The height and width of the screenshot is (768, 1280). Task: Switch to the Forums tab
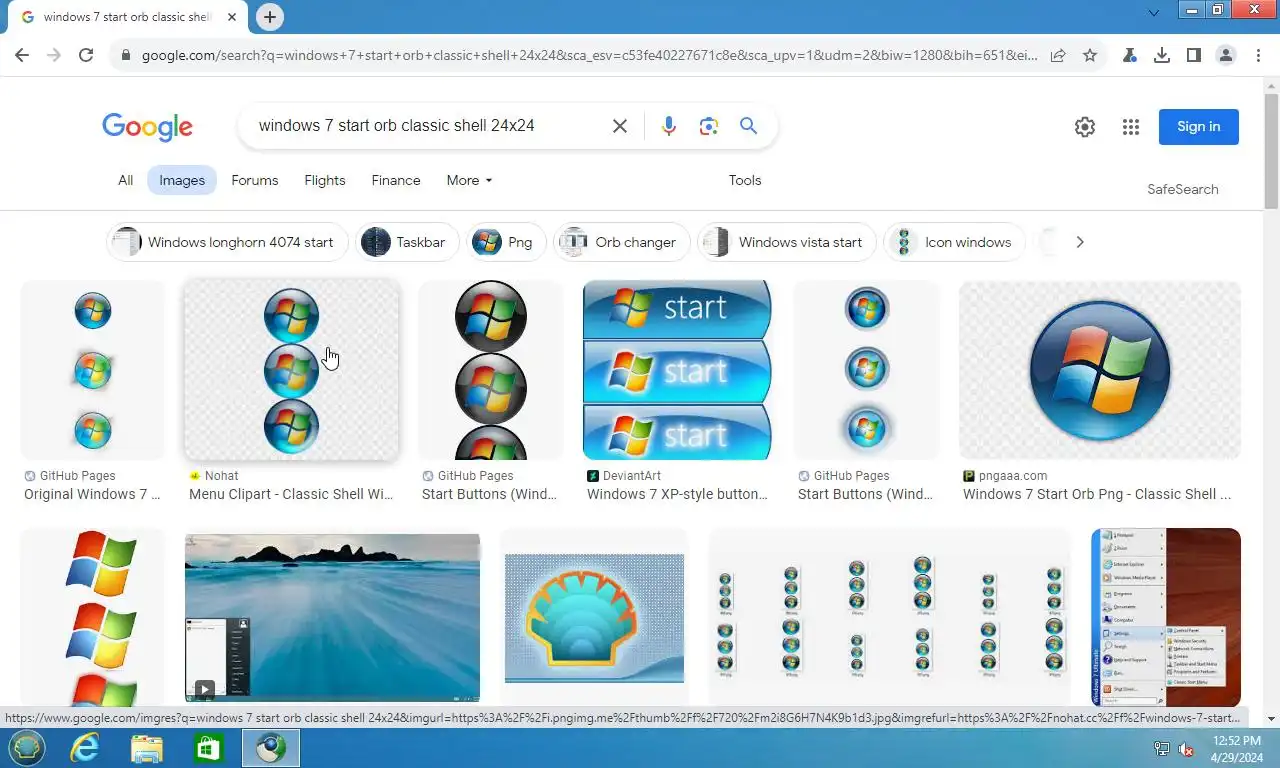coord(255,180)
